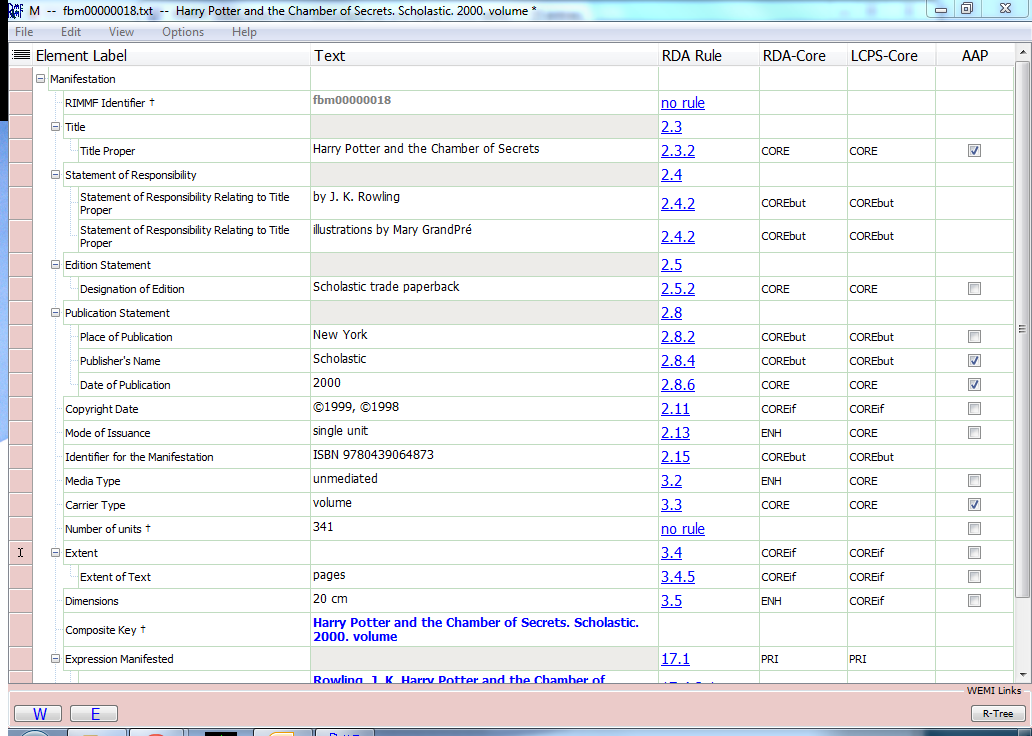This screenshot has width=1032, height=736.
Task: Open the Edit menu
Action: coord(70,32)
